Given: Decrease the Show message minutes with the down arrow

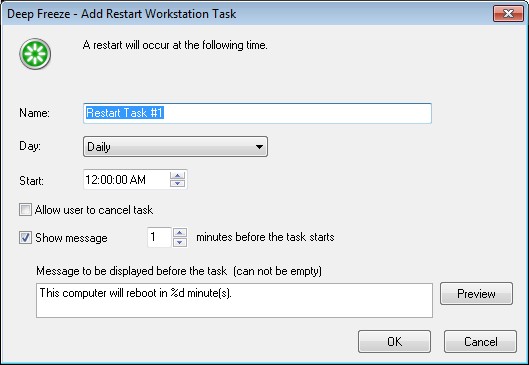Looking at the screenshot, I should (x=179, y=242).
